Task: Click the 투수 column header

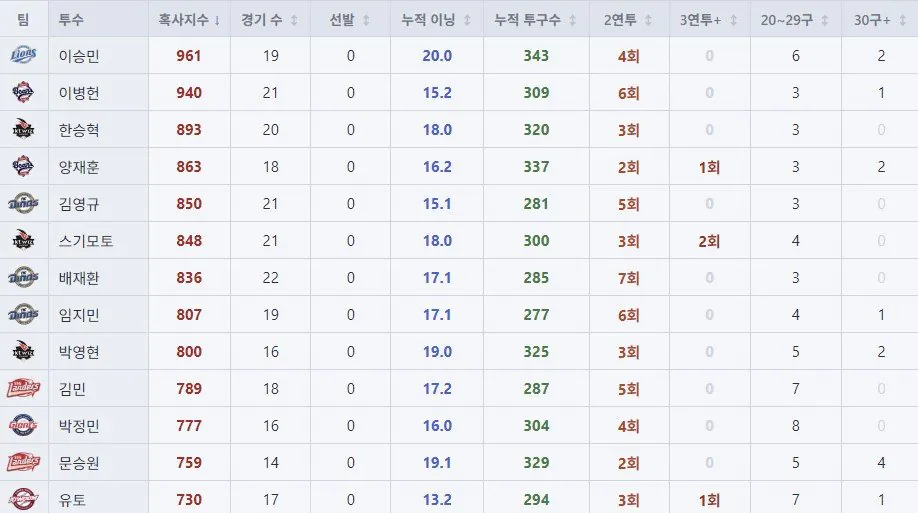Action: [71, 20]
